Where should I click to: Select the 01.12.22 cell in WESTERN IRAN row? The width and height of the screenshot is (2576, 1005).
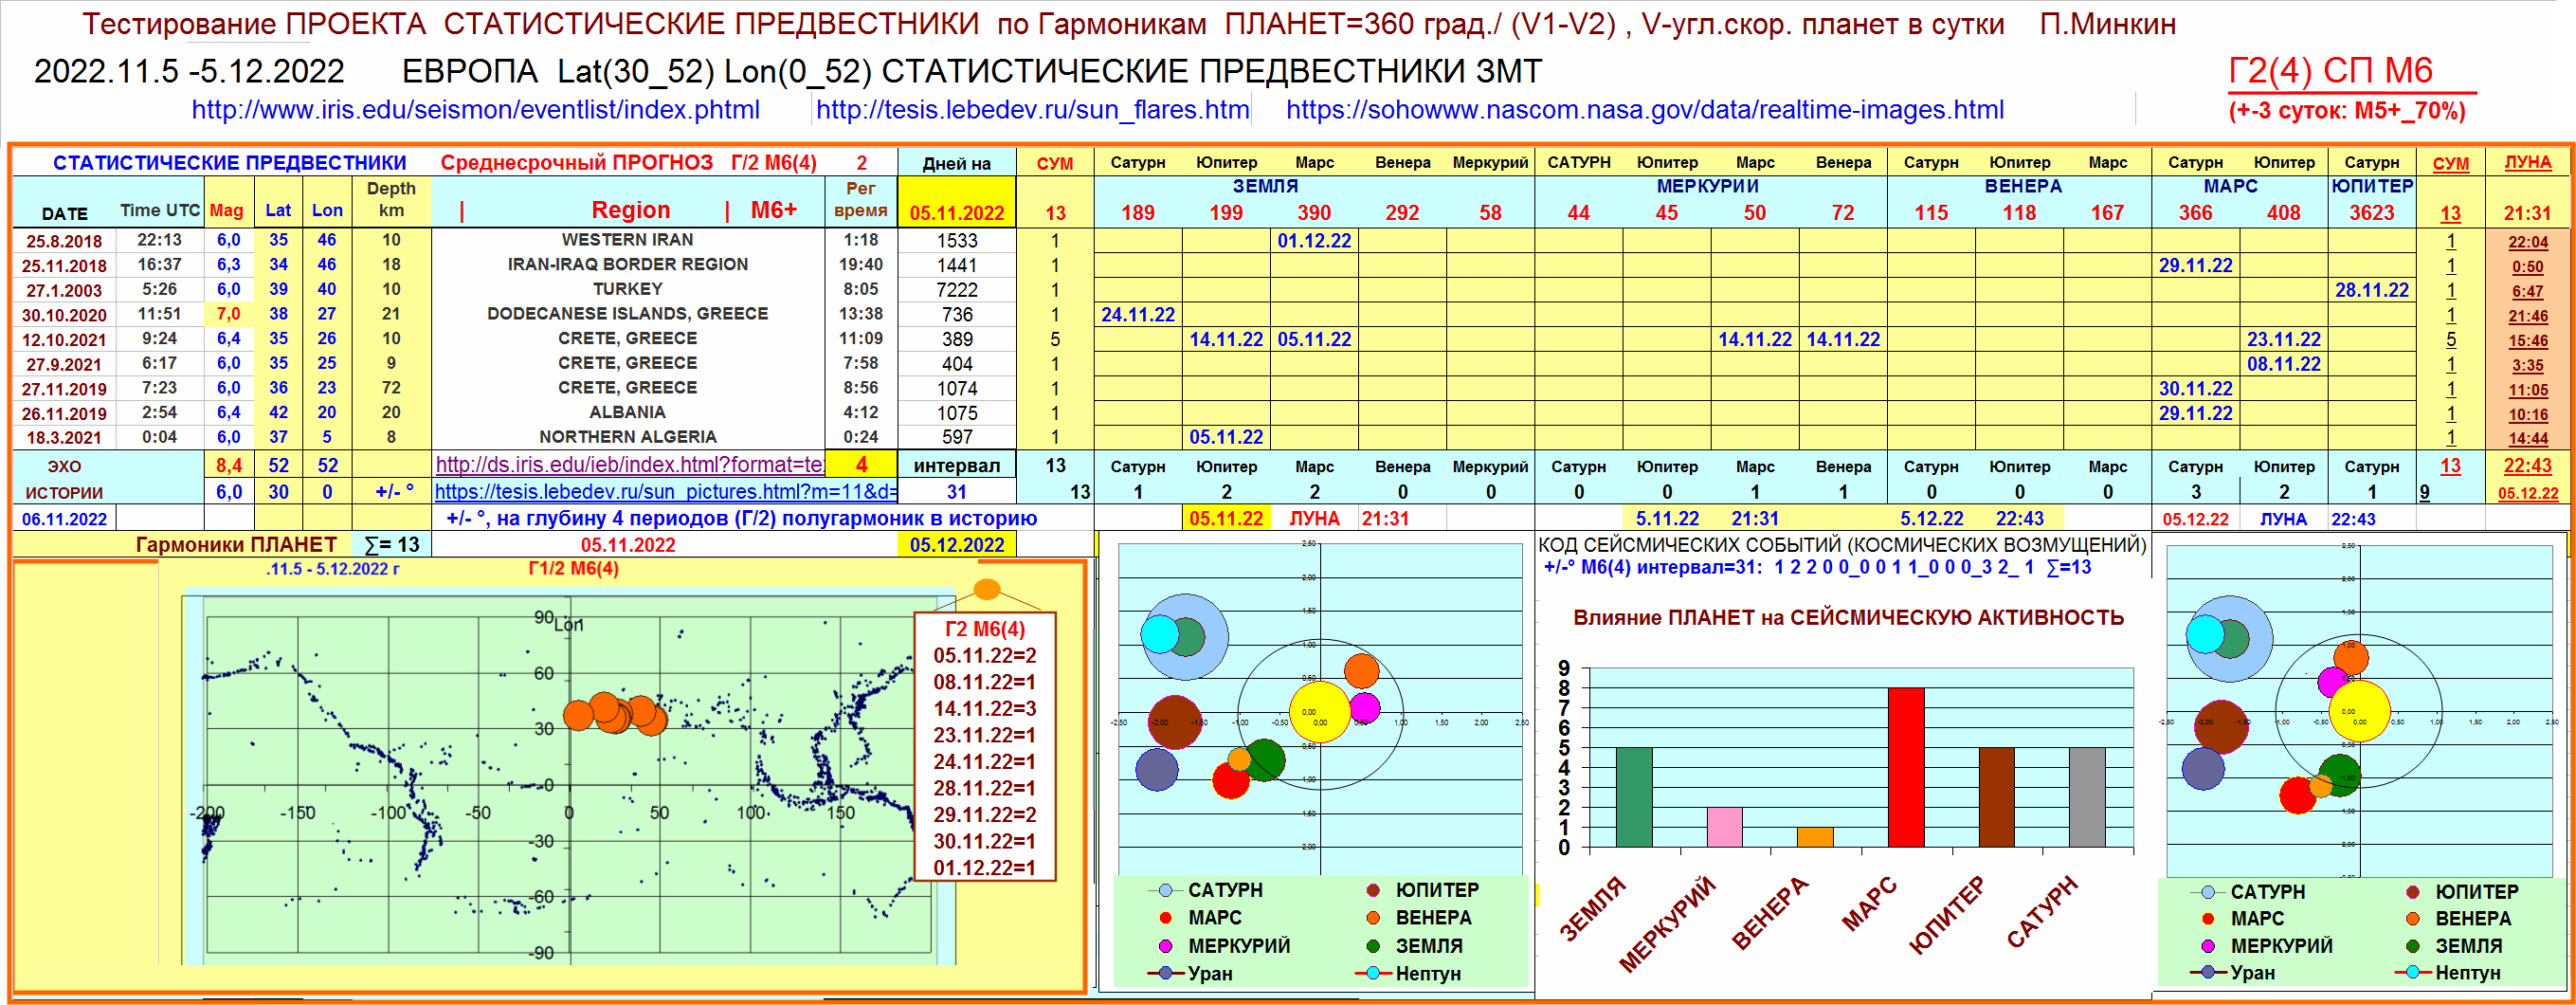pos(1313,241)
